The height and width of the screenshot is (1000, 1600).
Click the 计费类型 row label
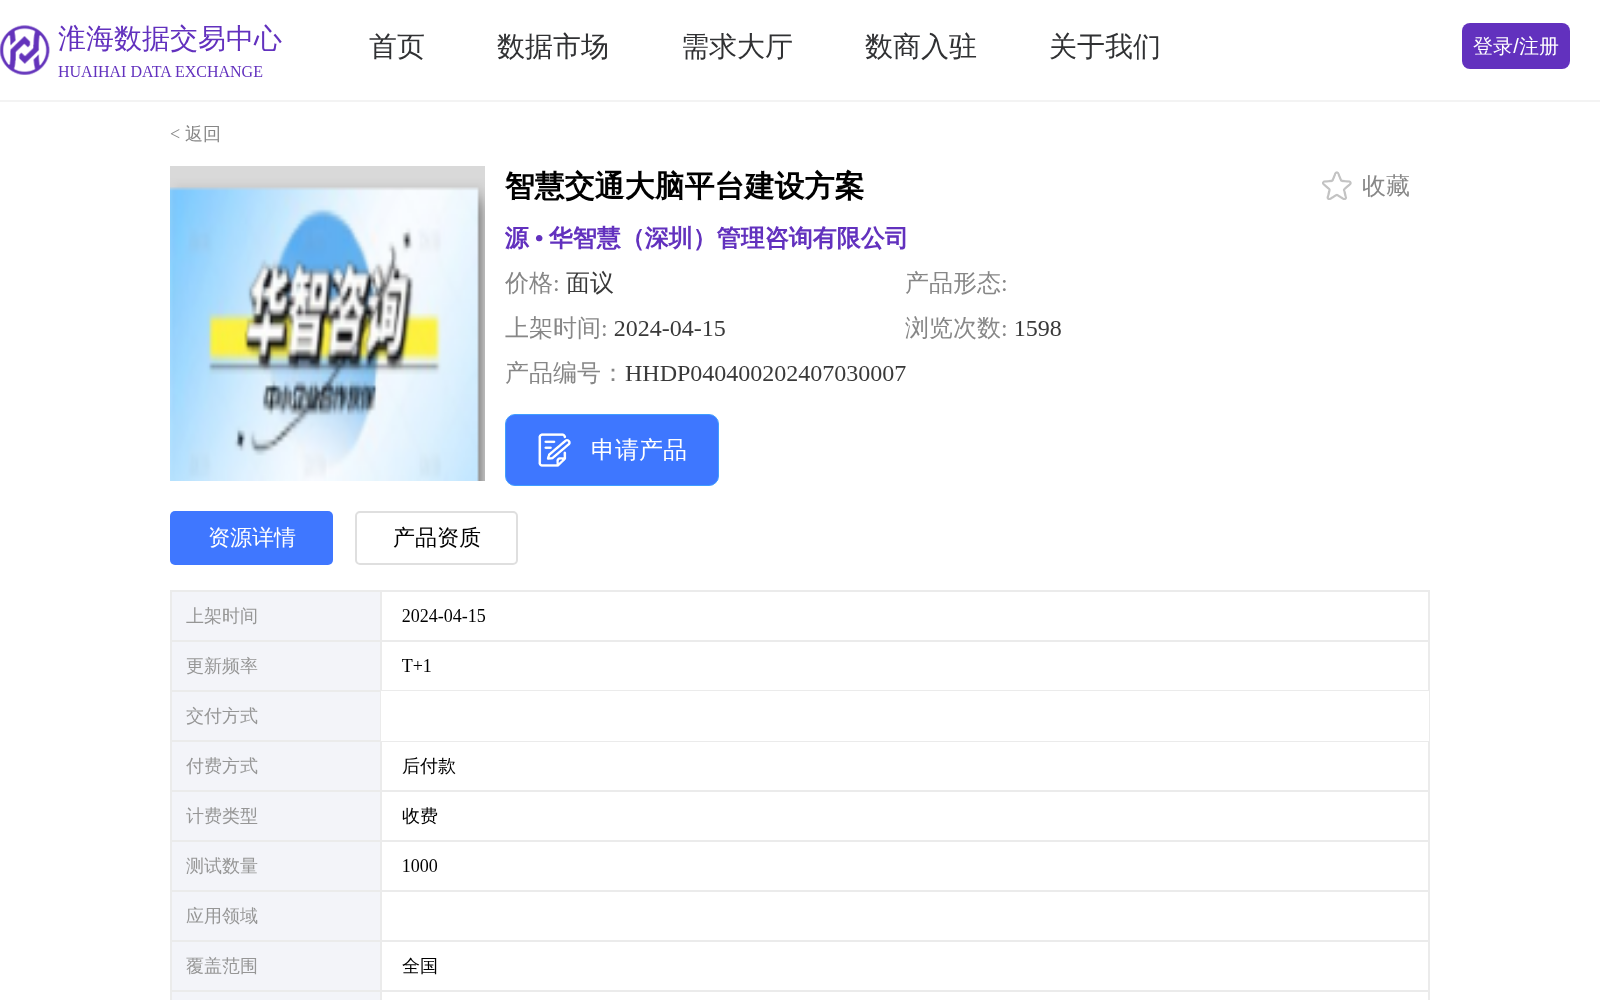coord(222,816)
